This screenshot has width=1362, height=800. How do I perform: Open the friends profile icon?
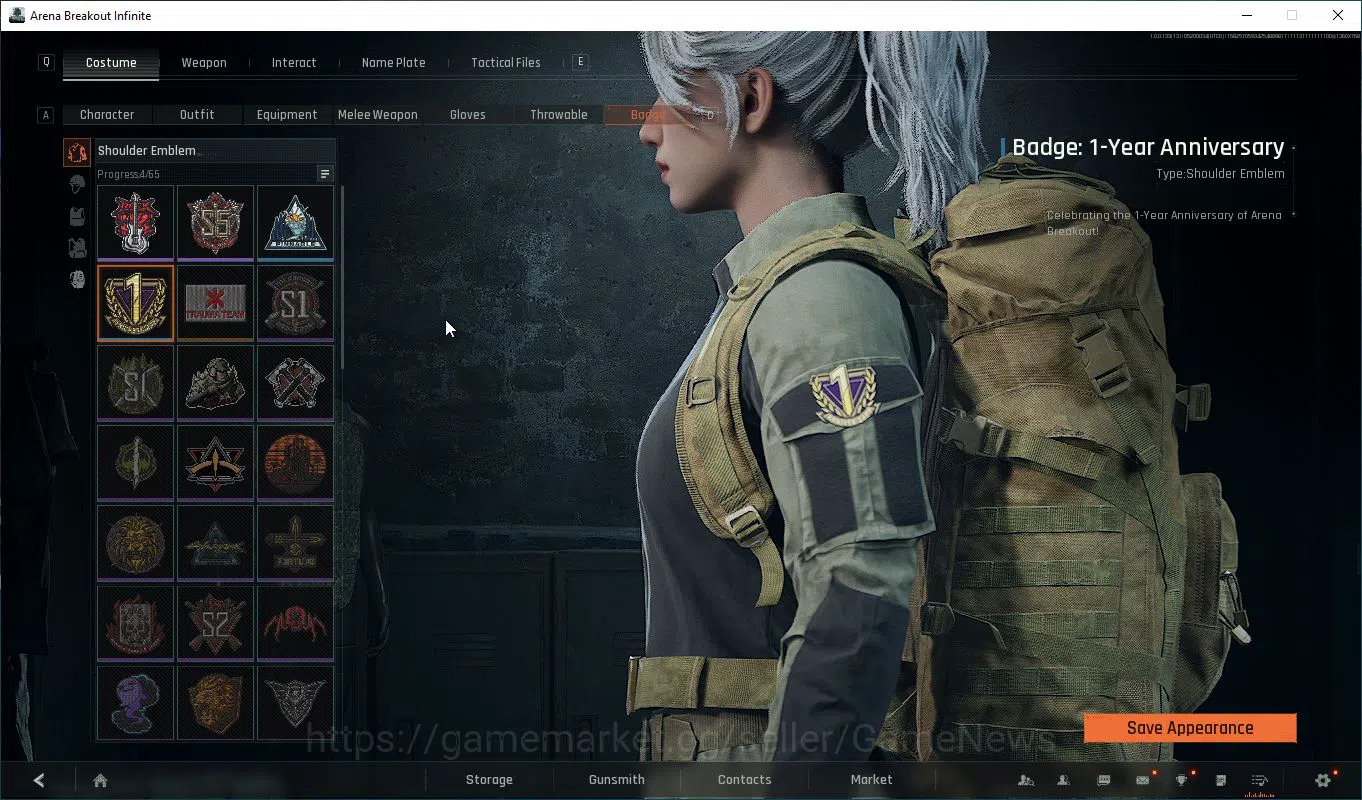1064,780
